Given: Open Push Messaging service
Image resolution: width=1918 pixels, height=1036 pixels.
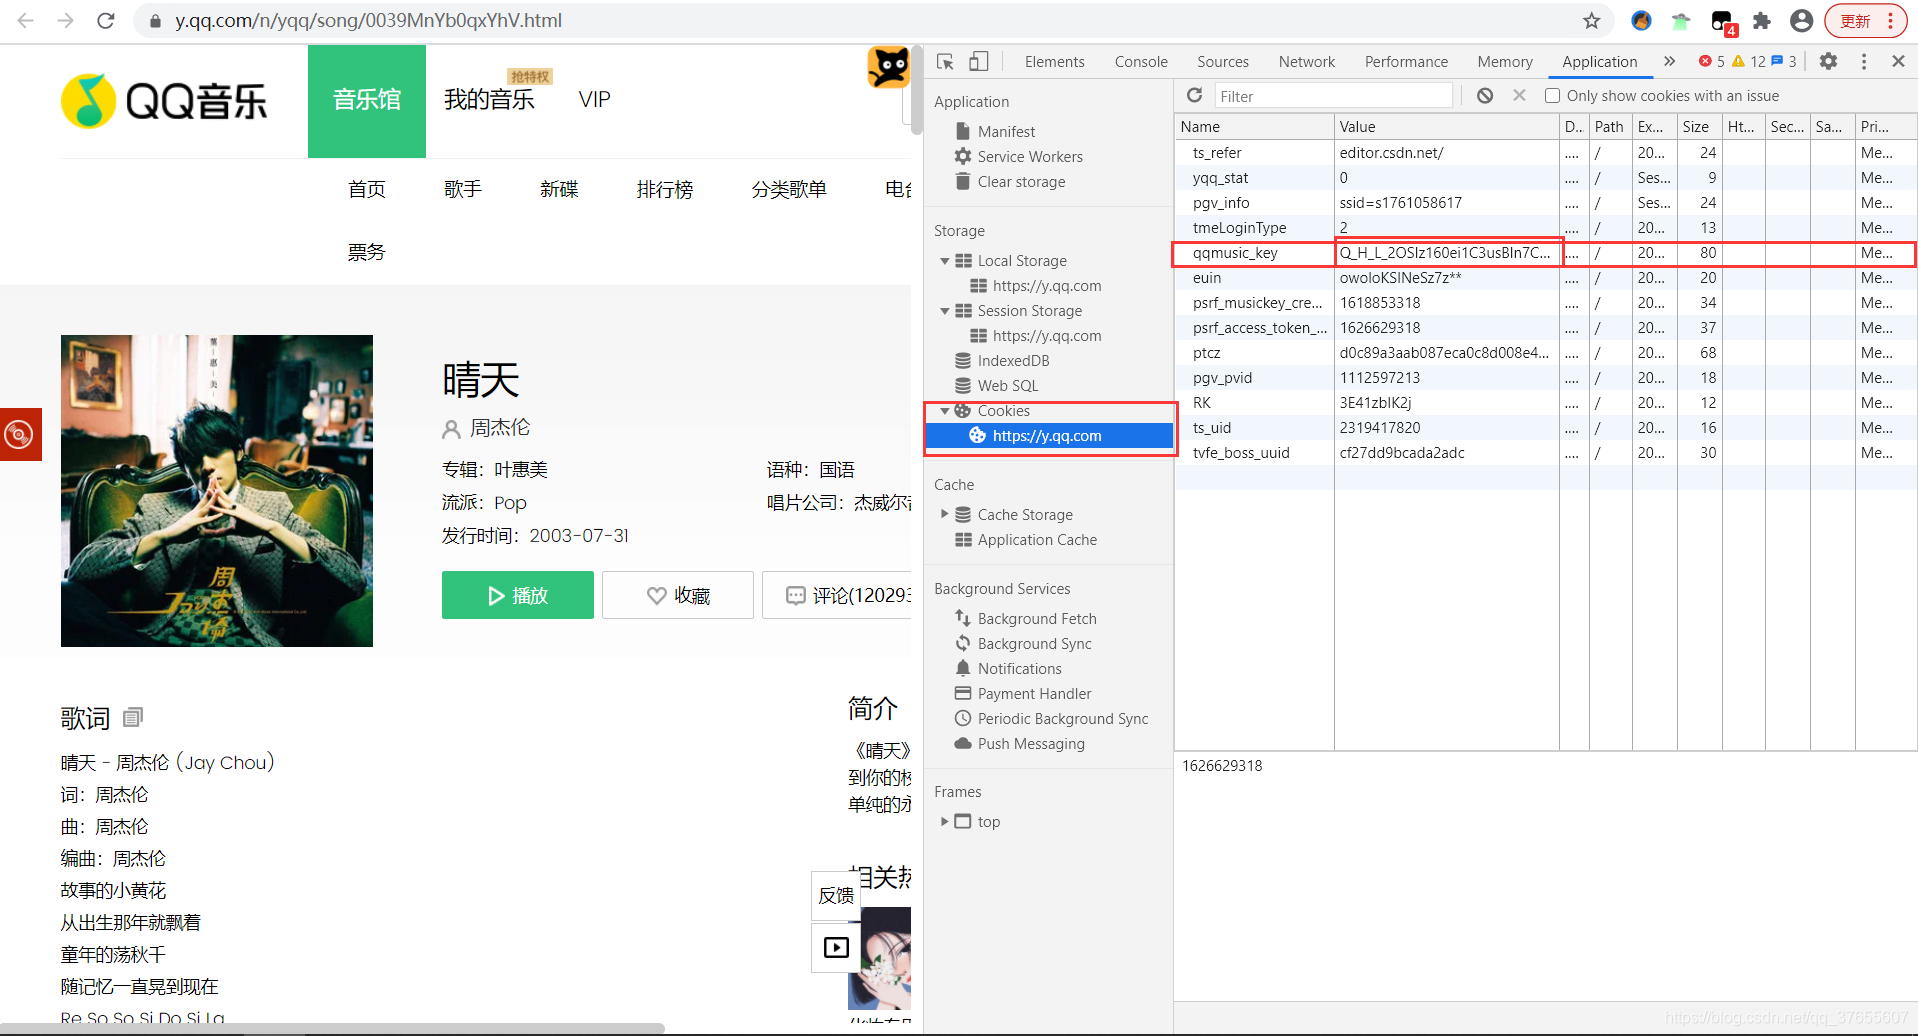Looking at the screenshot, I should (x=1030, y=744).
